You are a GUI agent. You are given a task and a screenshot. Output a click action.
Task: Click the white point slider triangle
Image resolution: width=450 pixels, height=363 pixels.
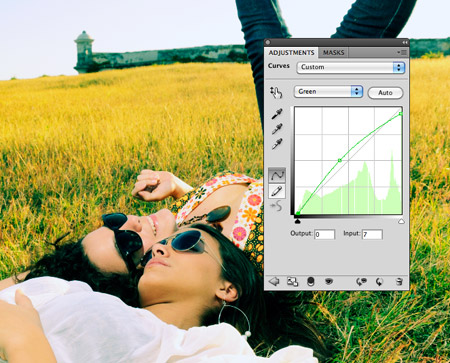click(x=401, y=221)
